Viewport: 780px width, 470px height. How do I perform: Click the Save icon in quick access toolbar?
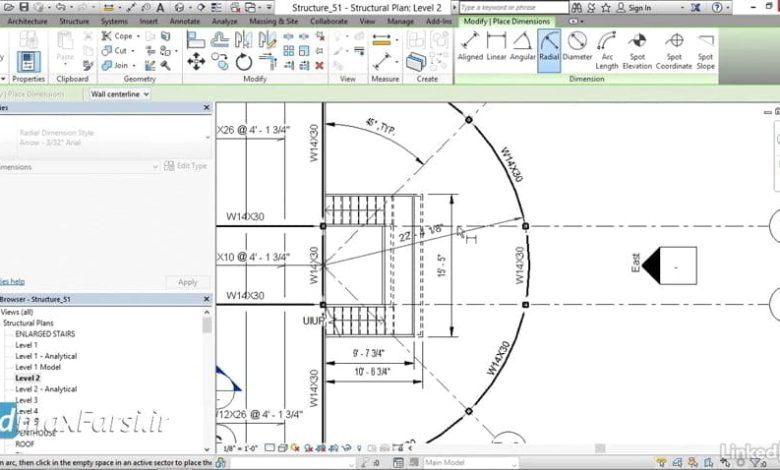(23, 7)
